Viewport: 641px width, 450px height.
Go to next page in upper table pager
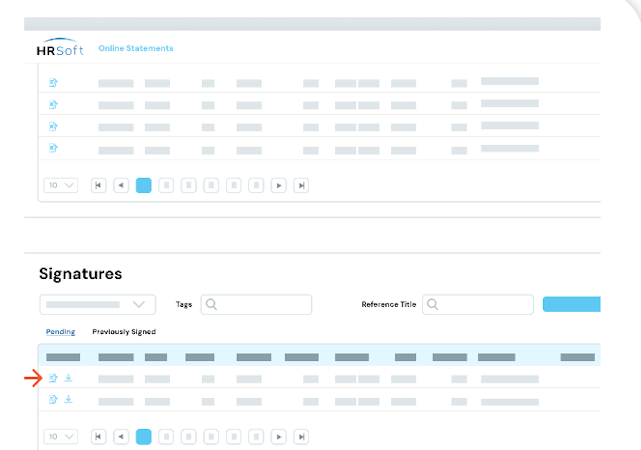pyautogui.click(x=279, y=186)
